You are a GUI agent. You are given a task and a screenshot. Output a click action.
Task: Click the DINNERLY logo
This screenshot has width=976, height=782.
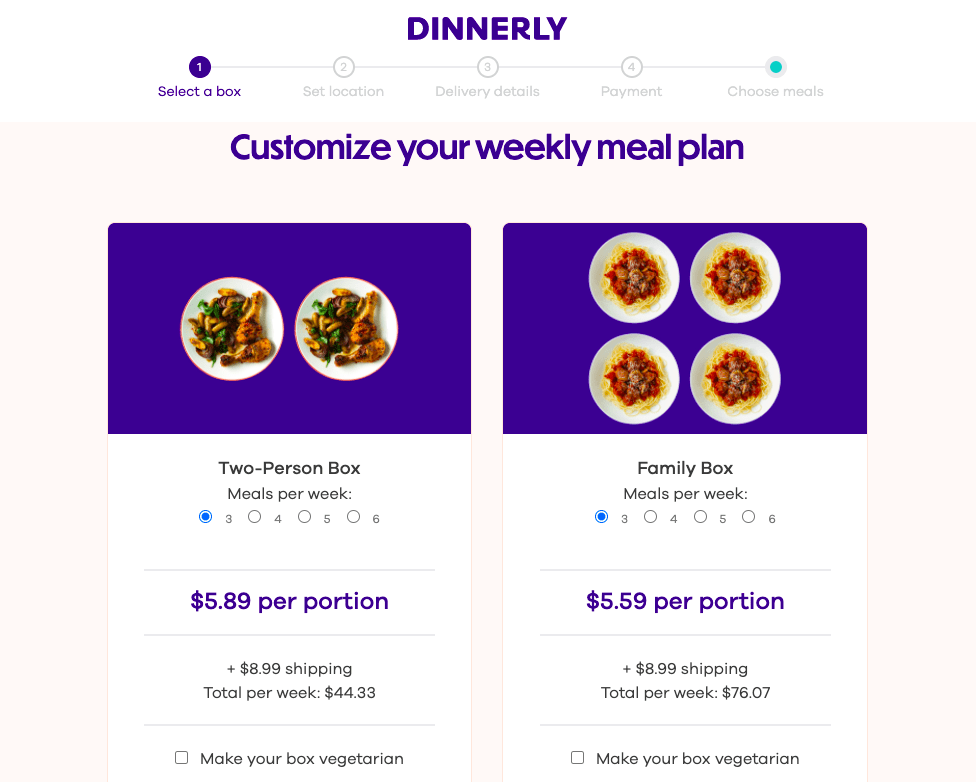click(x=487, y=28)
